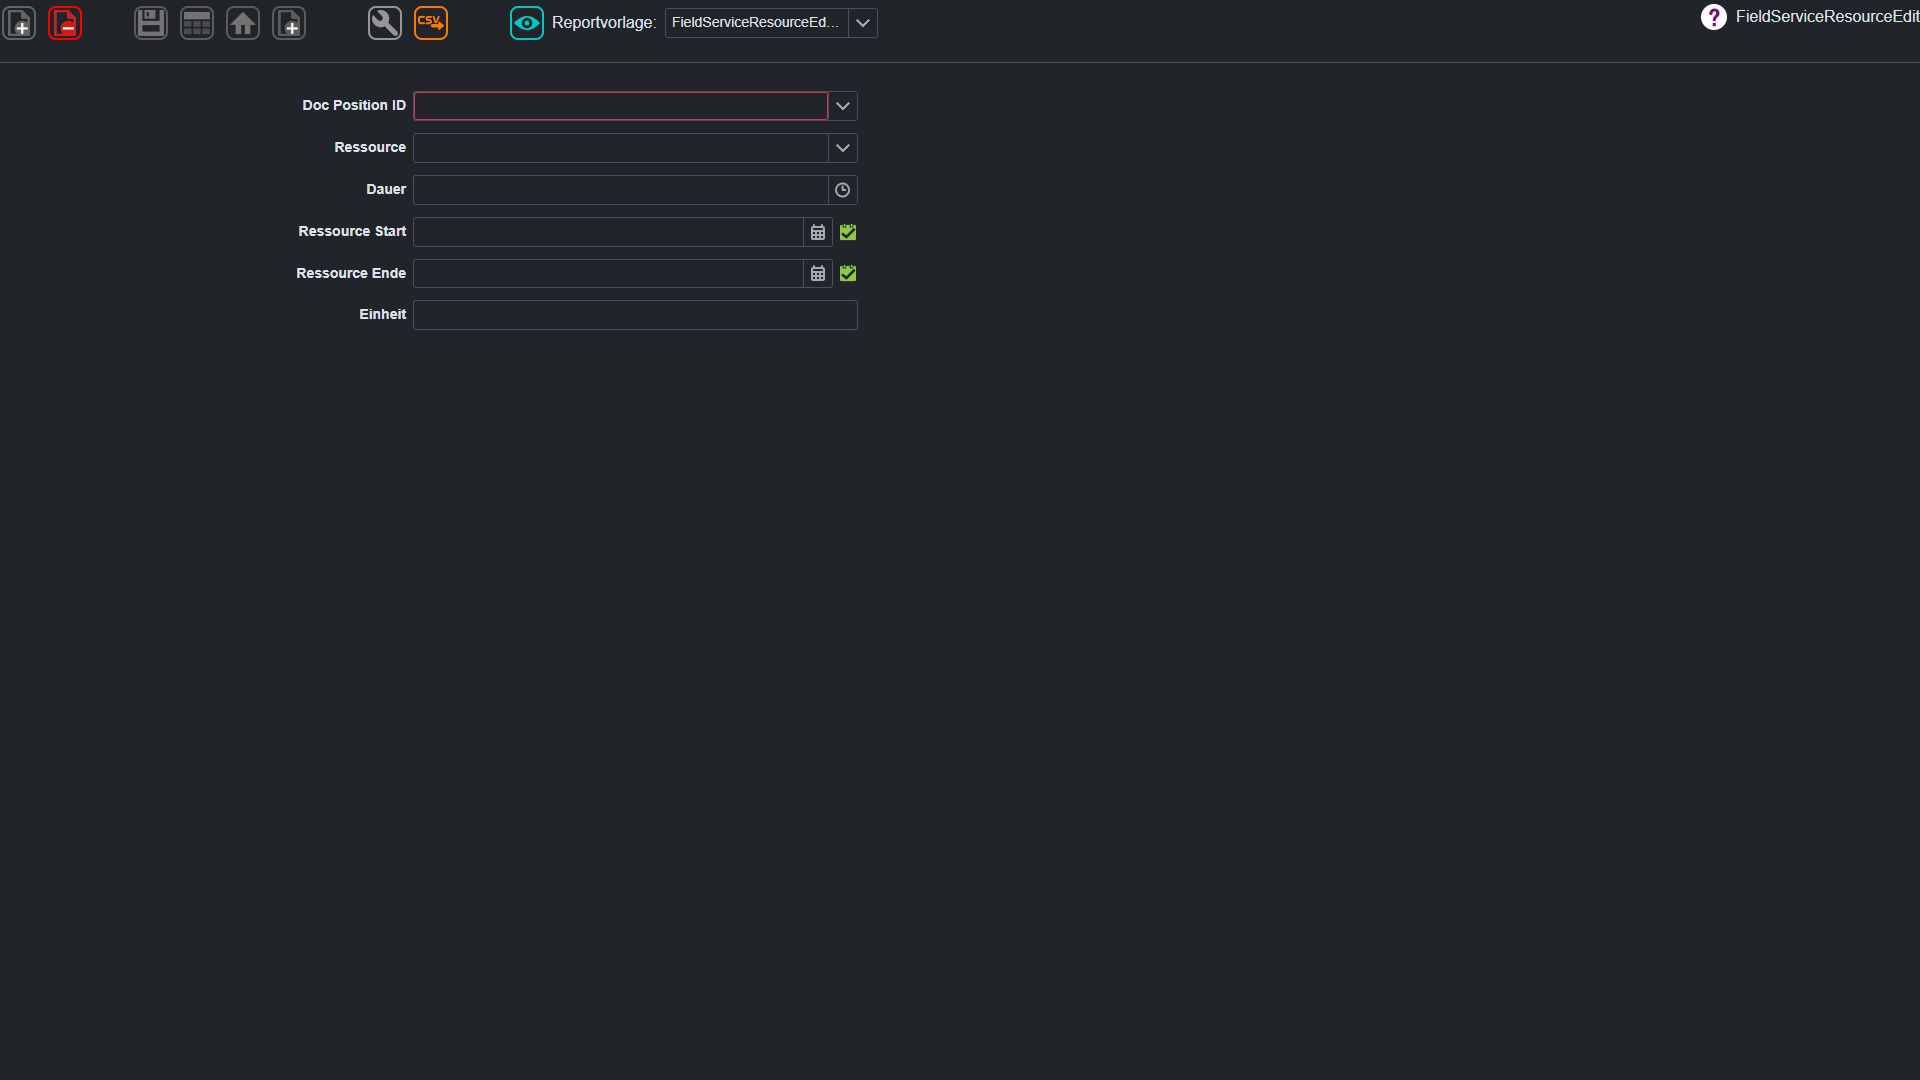Click Ressource Ende green check icon
The image size is (1920, 1080).
point(848,273)
